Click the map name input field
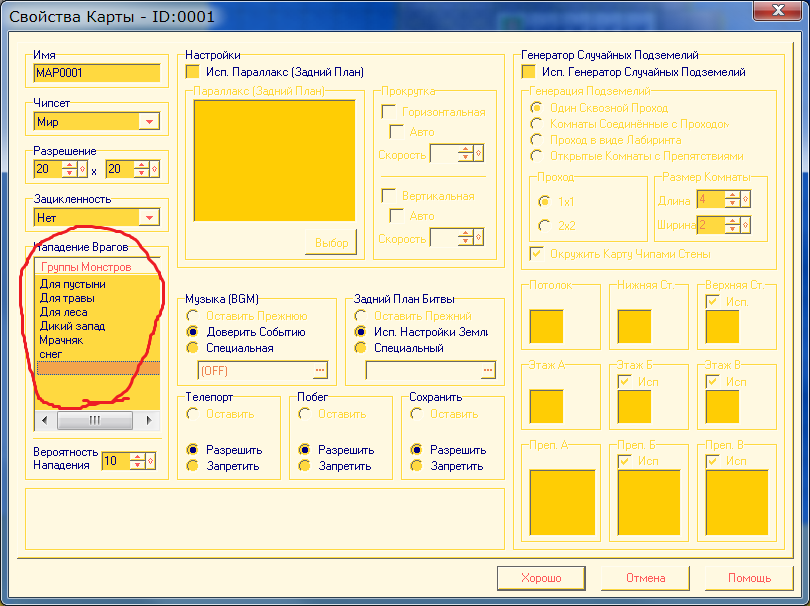Image resolution: width=810 pixels, height=606 pixels. 97,73
